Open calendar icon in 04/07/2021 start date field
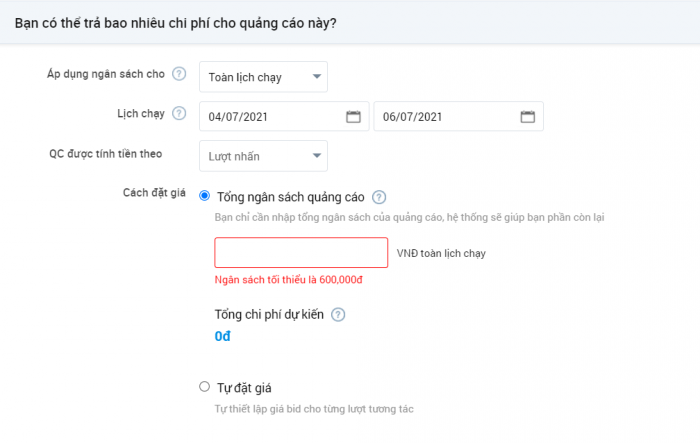Image resolution: width=700 pixels, height=443 pixels. pyautogui.click(x=353, y=117)
